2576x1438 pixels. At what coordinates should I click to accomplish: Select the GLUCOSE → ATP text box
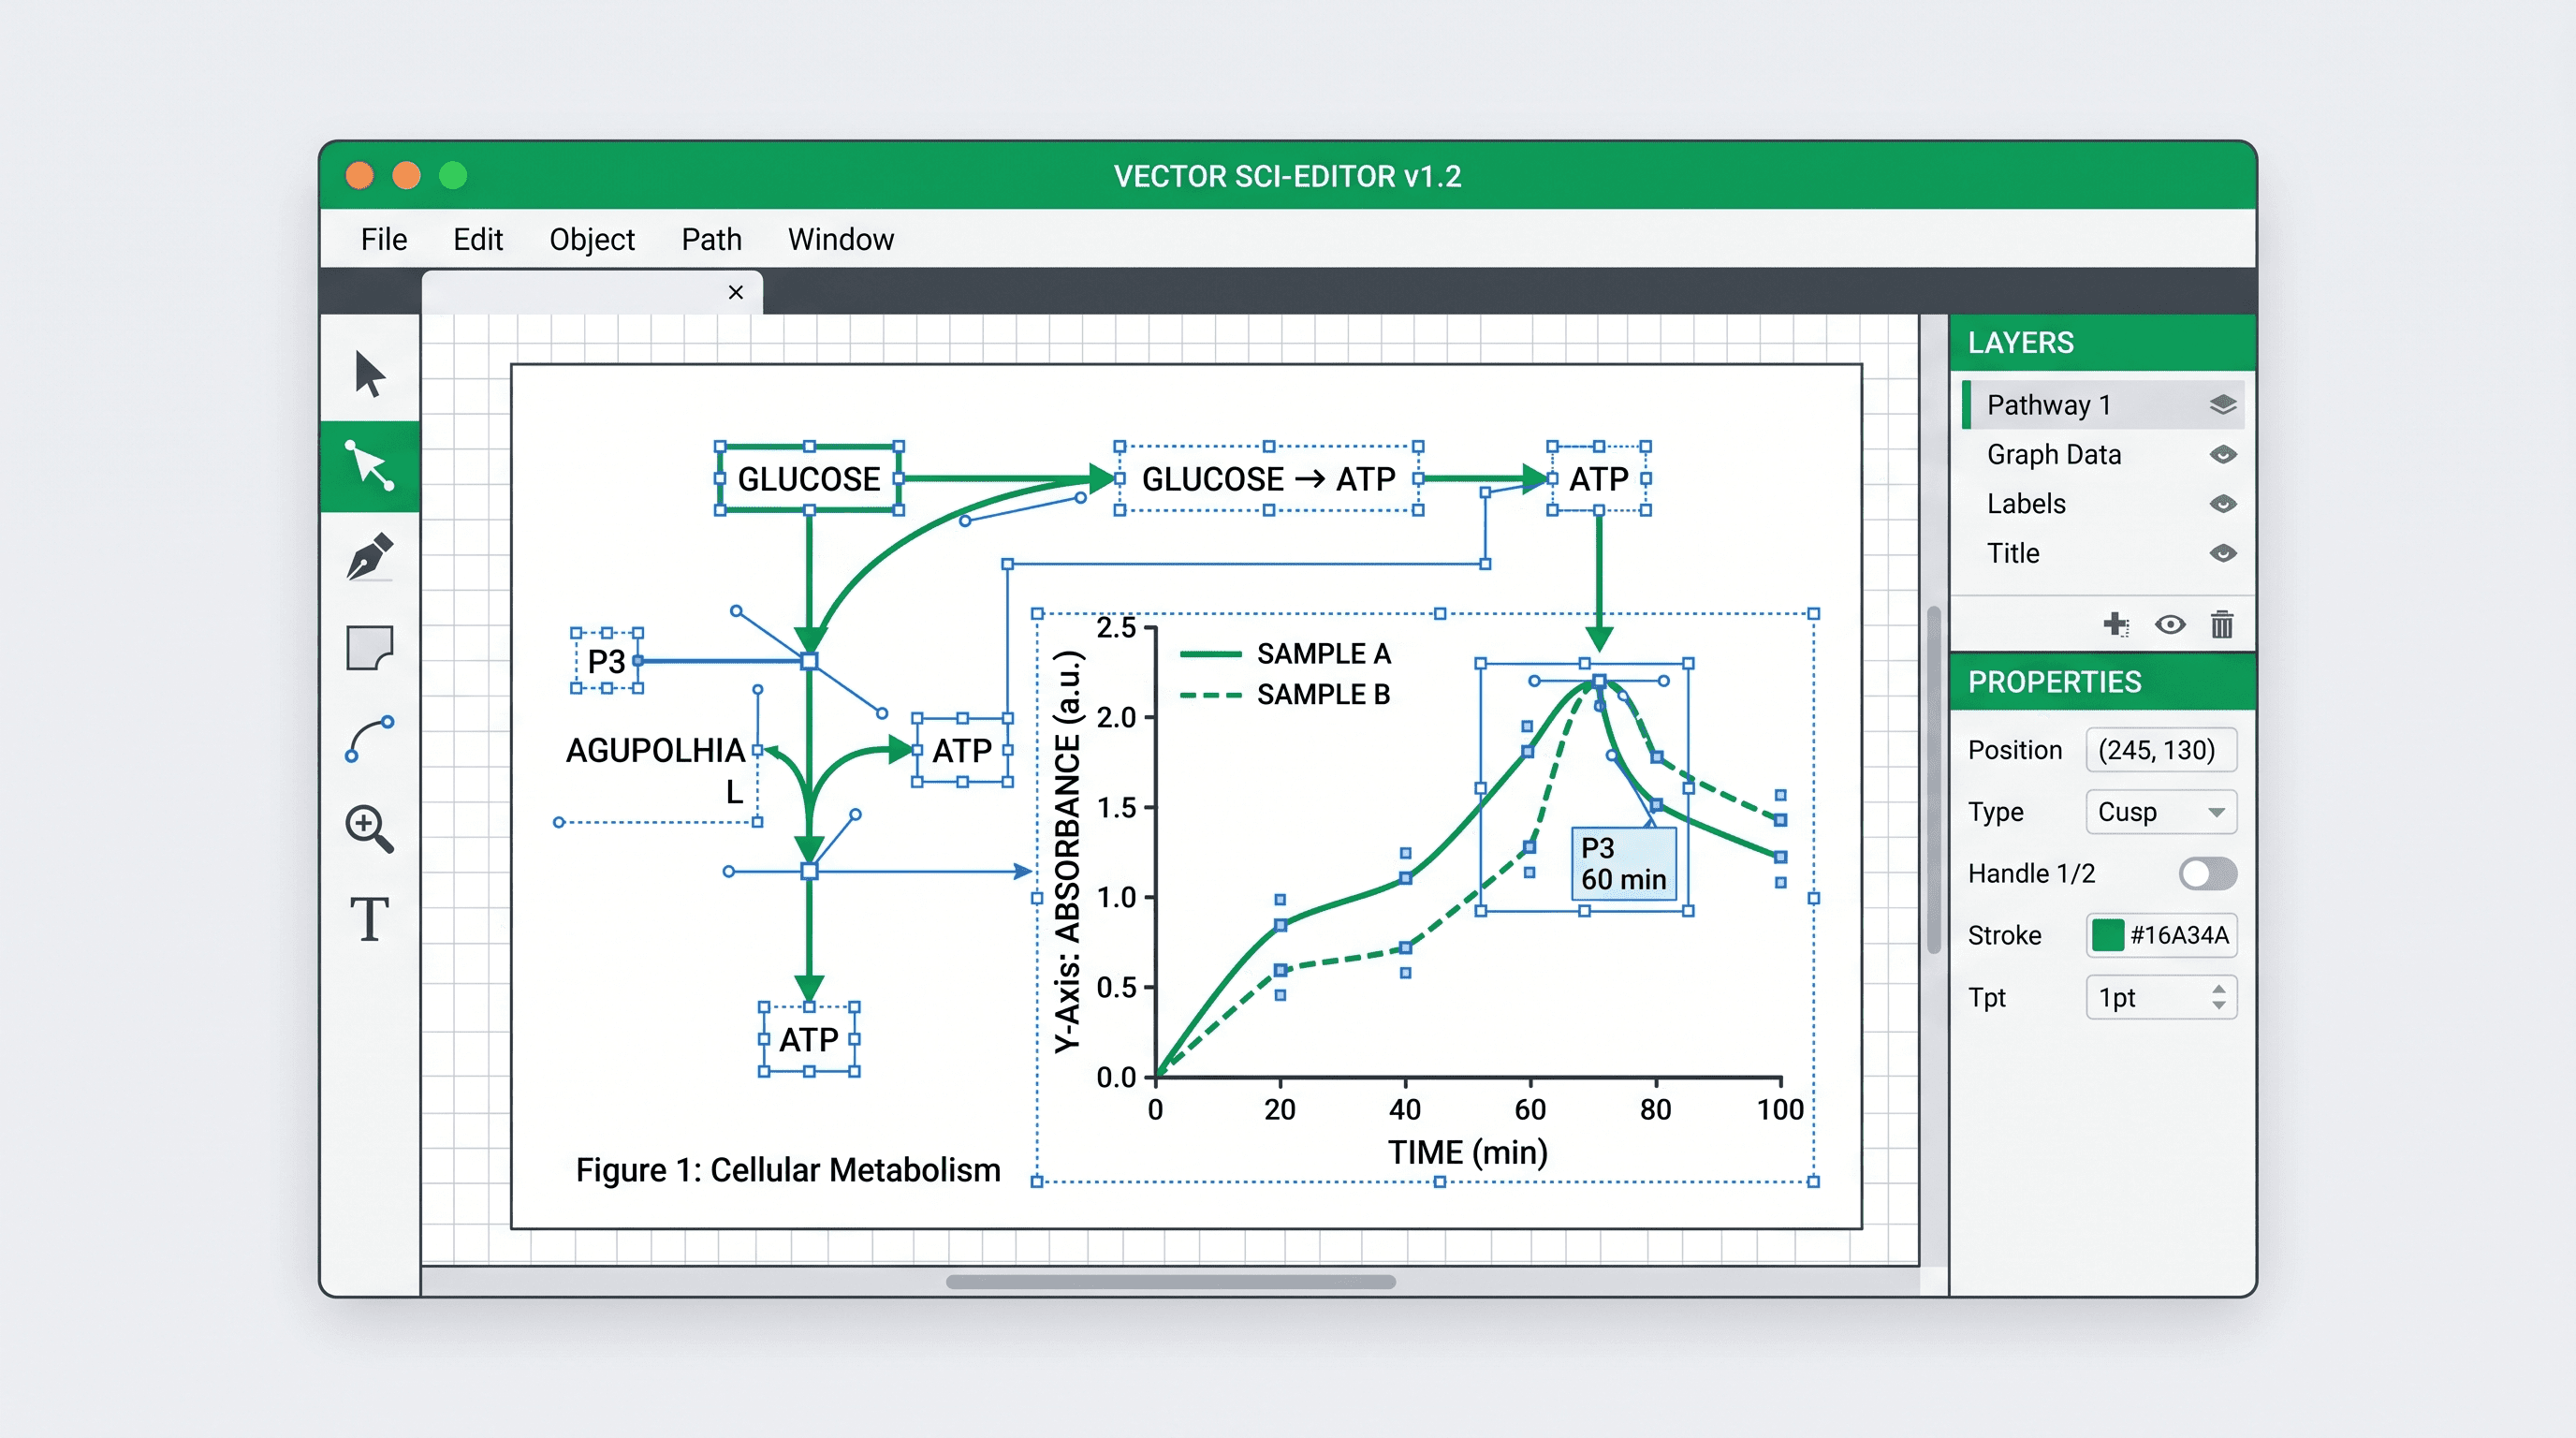tap(1268, 479)
